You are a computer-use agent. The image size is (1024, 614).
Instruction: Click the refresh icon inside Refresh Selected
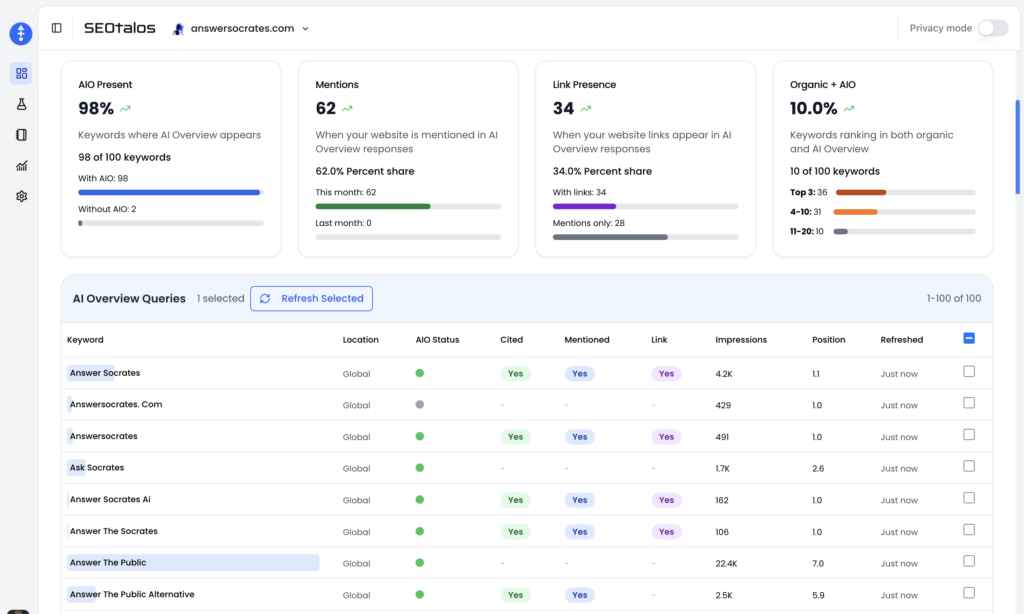264,298
